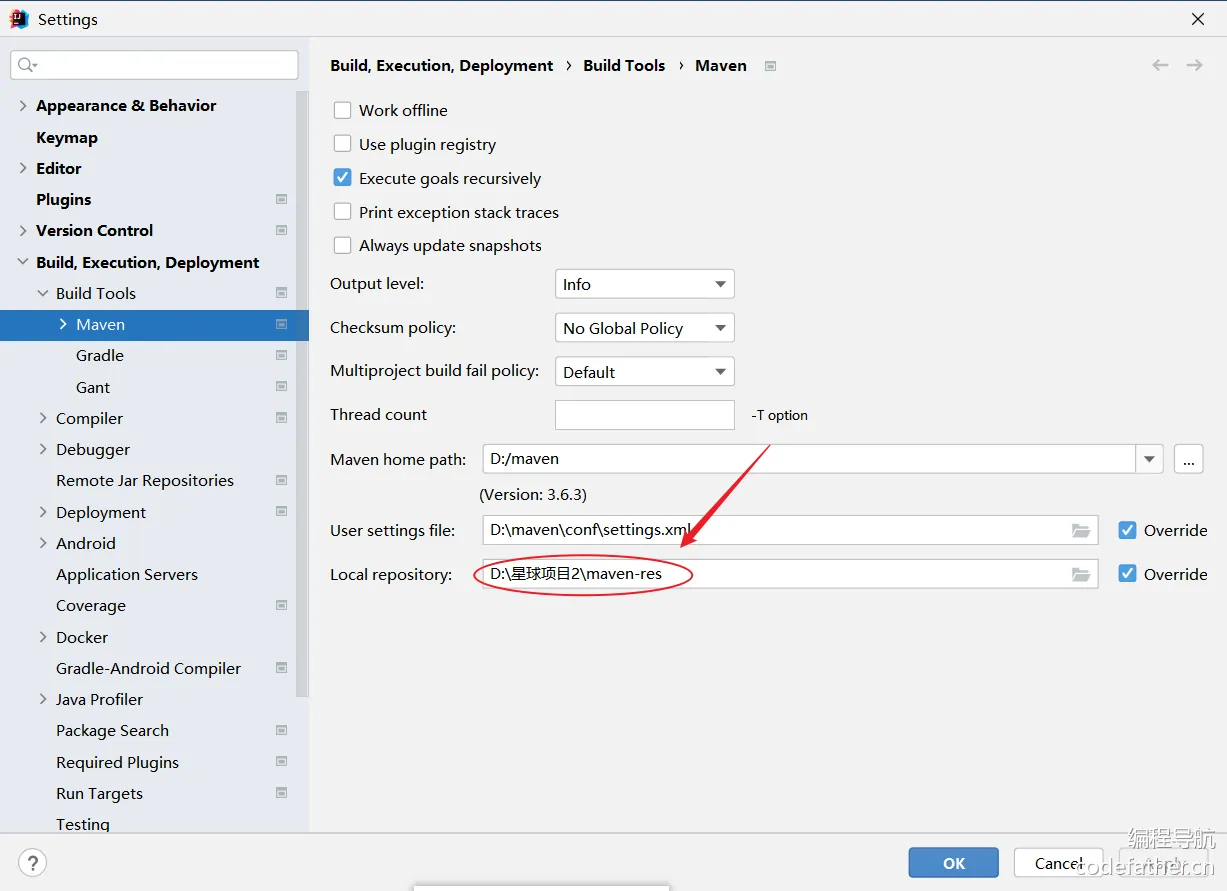Click the Thread count input field
The height and width of the screenshot is (891, 1227).
tap(645, 415)
